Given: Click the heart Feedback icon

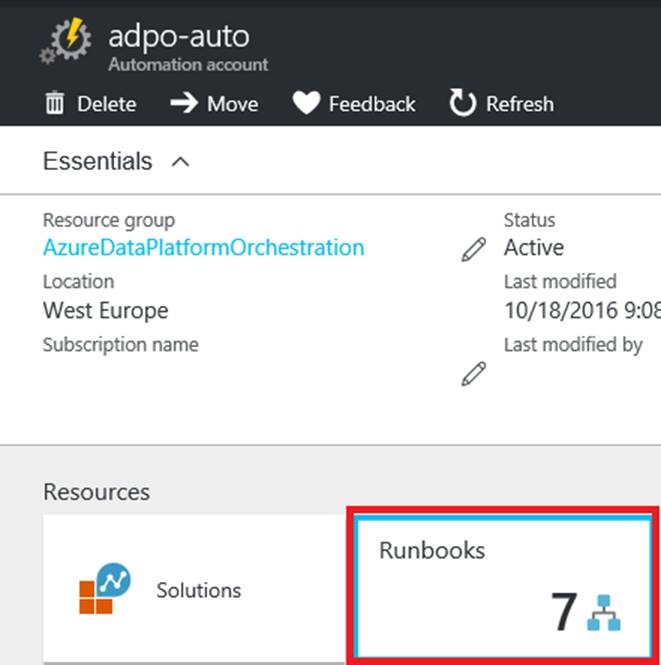Looking at the screenshot, I should (x=306, y=104).
